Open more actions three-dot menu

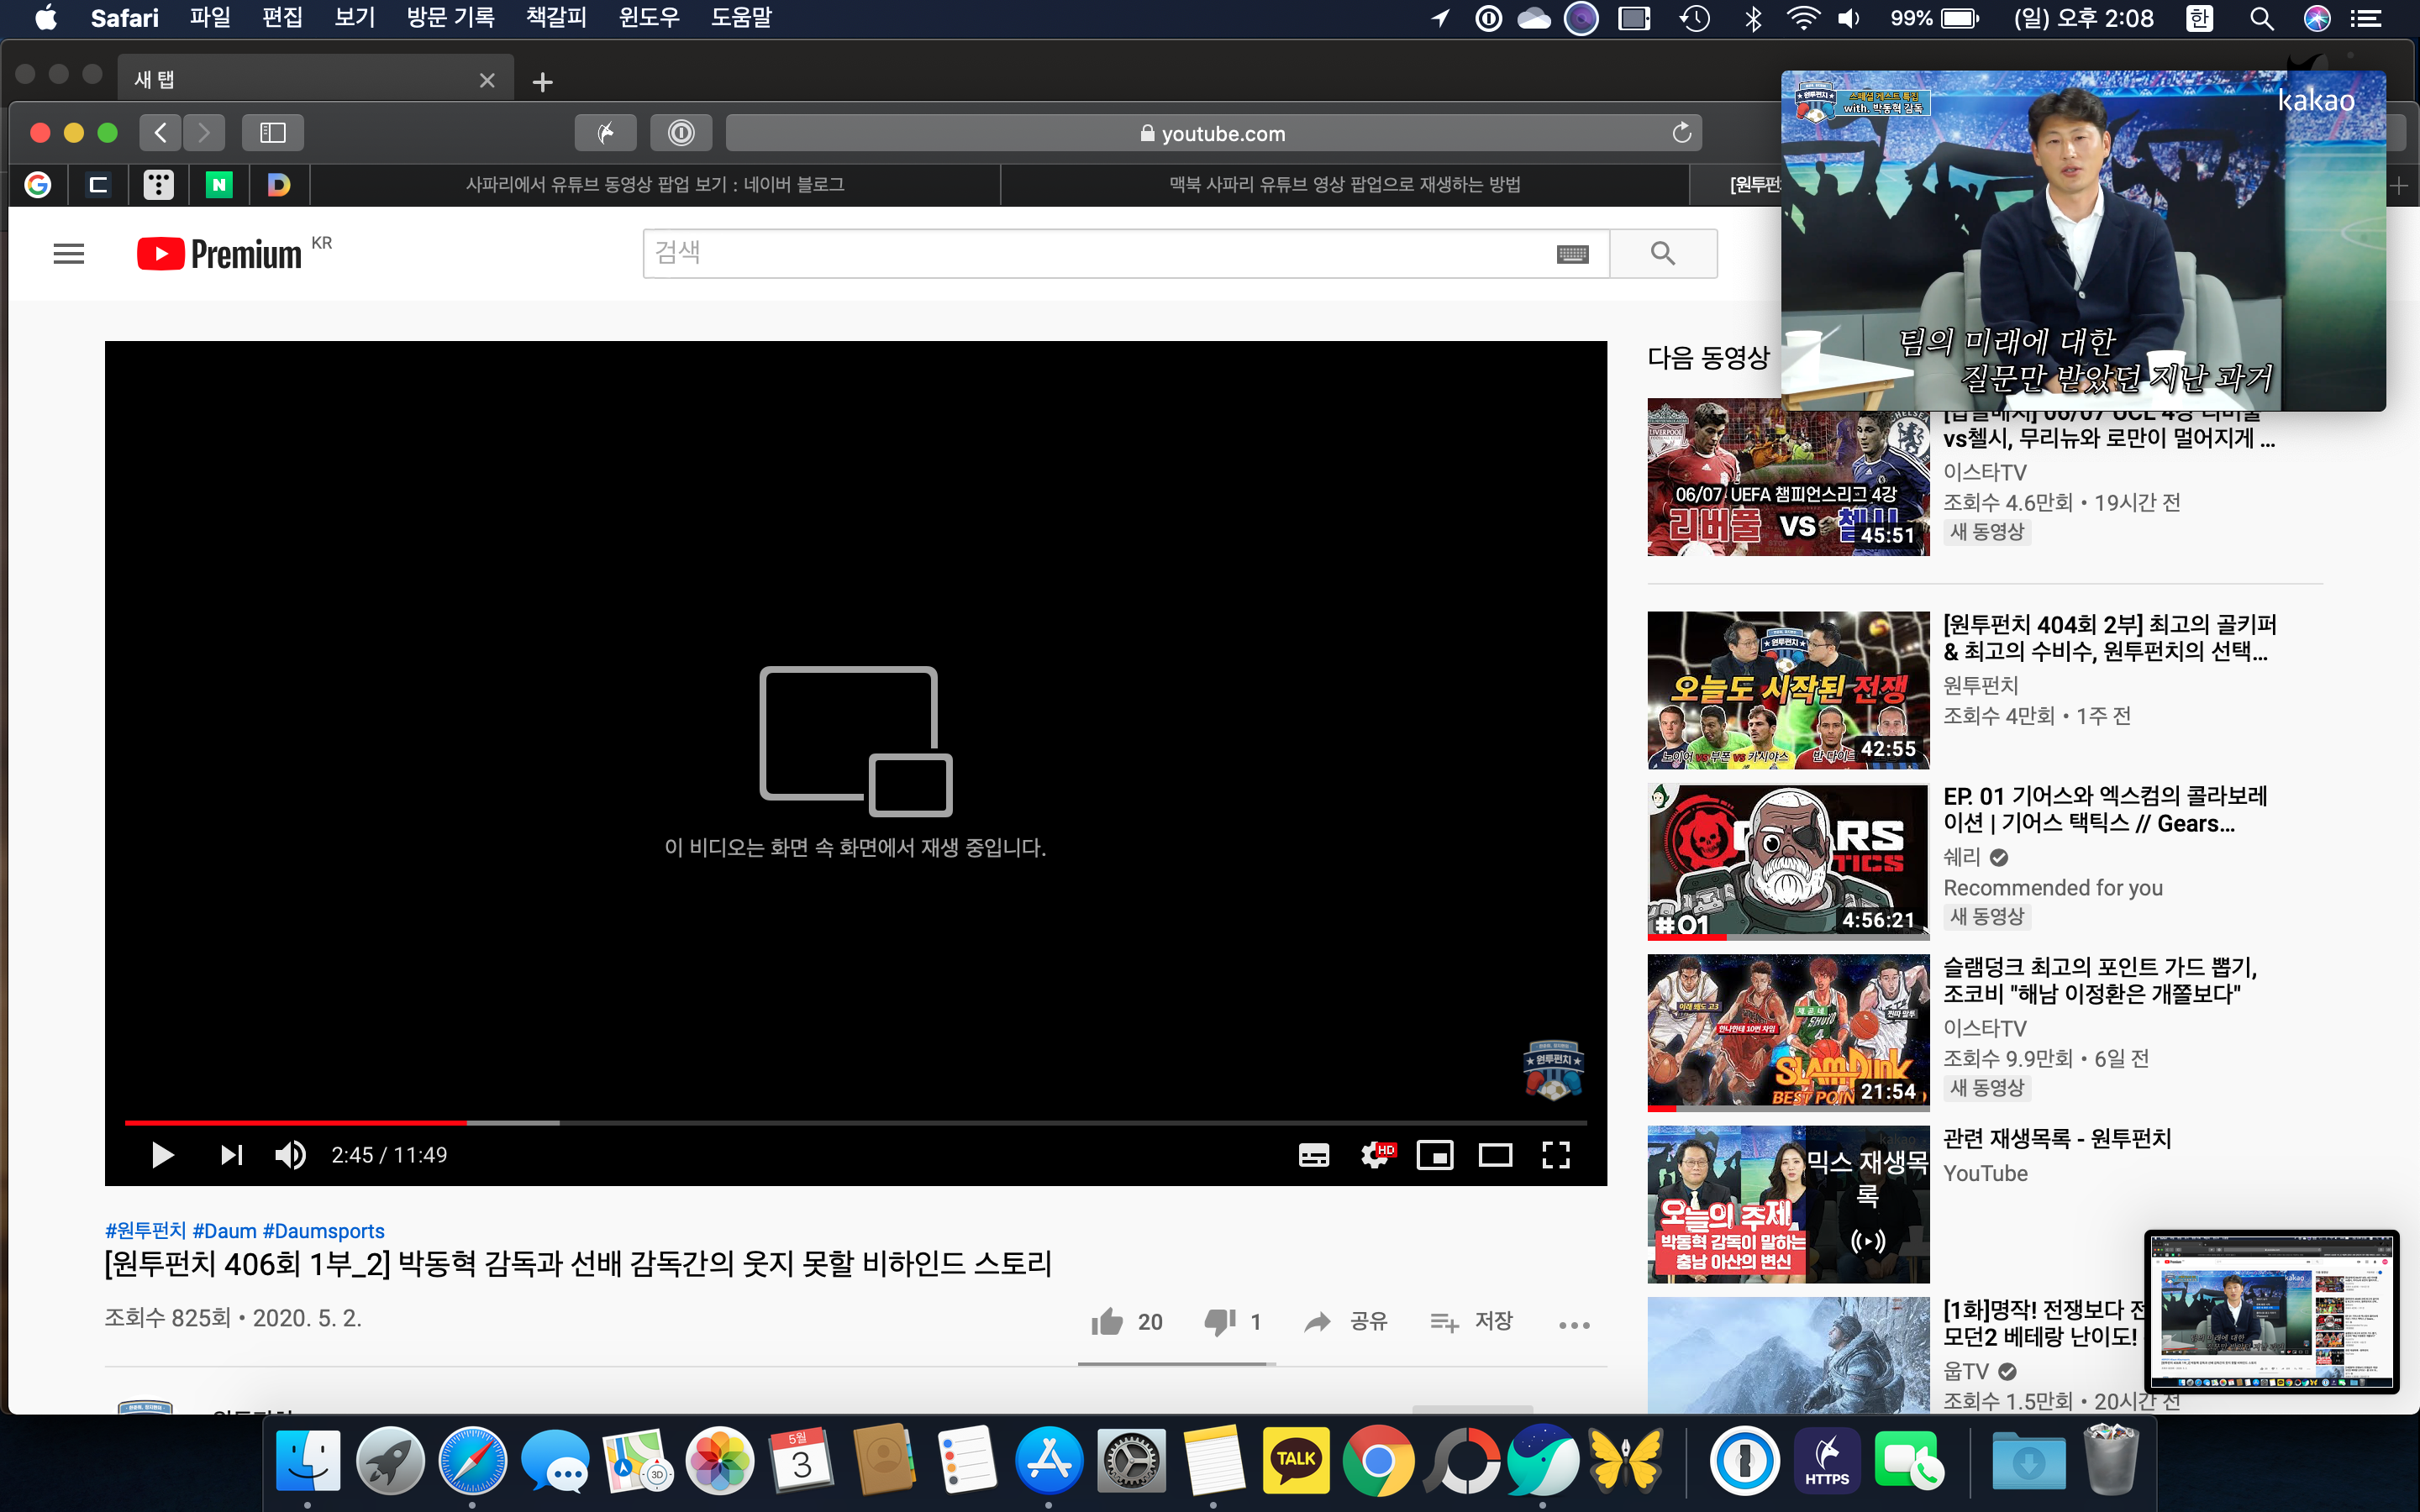[1573, 1325]
